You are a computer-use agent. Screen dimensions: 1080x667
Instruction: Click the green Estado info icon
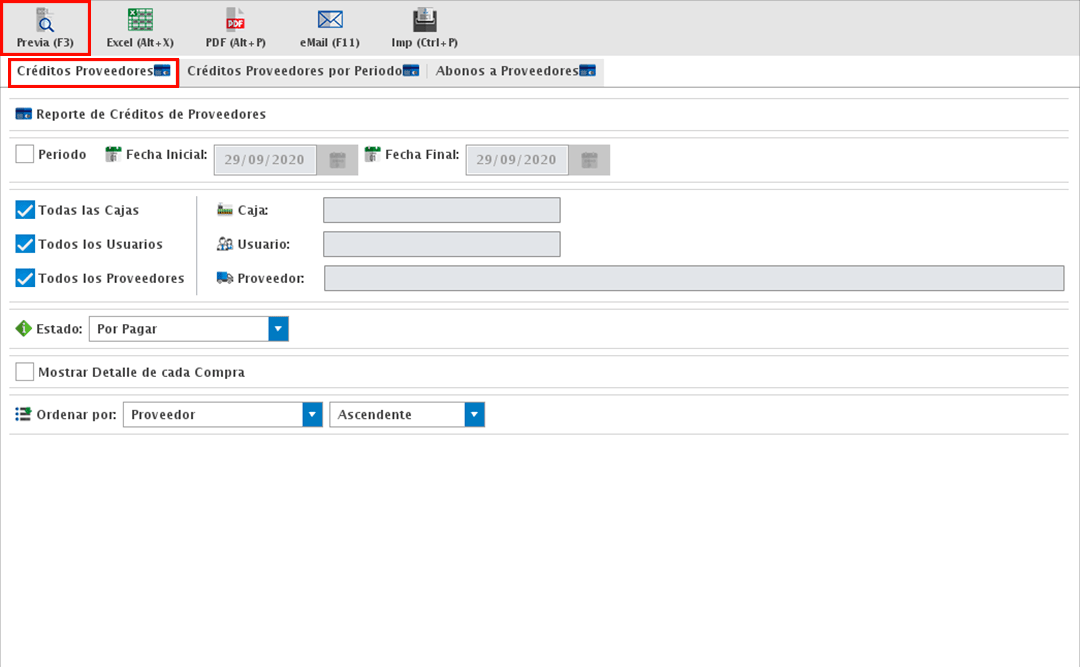point(24,328)
